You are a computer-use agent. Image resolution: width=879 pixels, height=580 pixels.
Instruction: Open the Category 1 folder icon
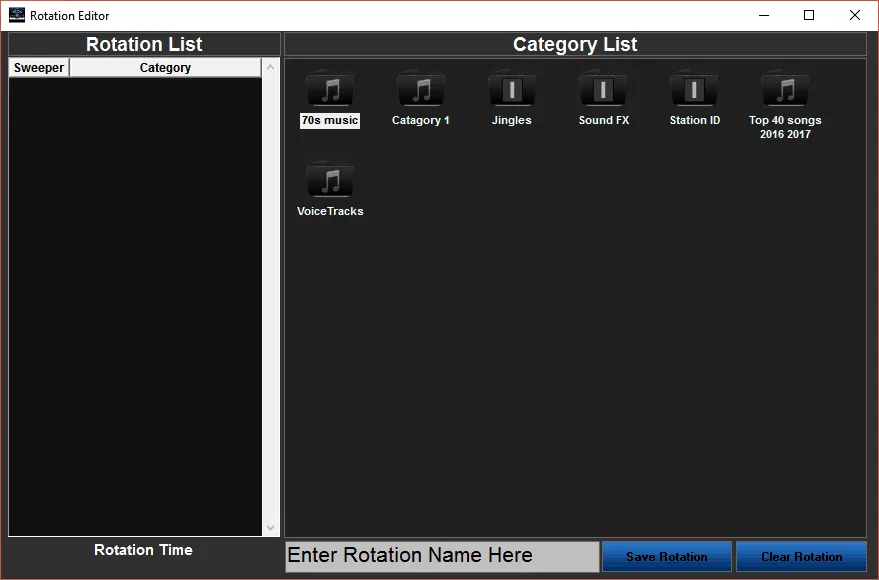click(x=420, y=90)
